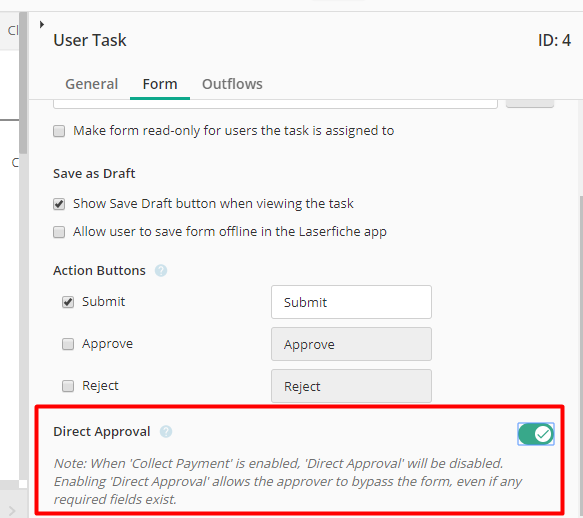Check Make form read-only checkbox
The image size is (583, 518).
(x=59, y=131)
